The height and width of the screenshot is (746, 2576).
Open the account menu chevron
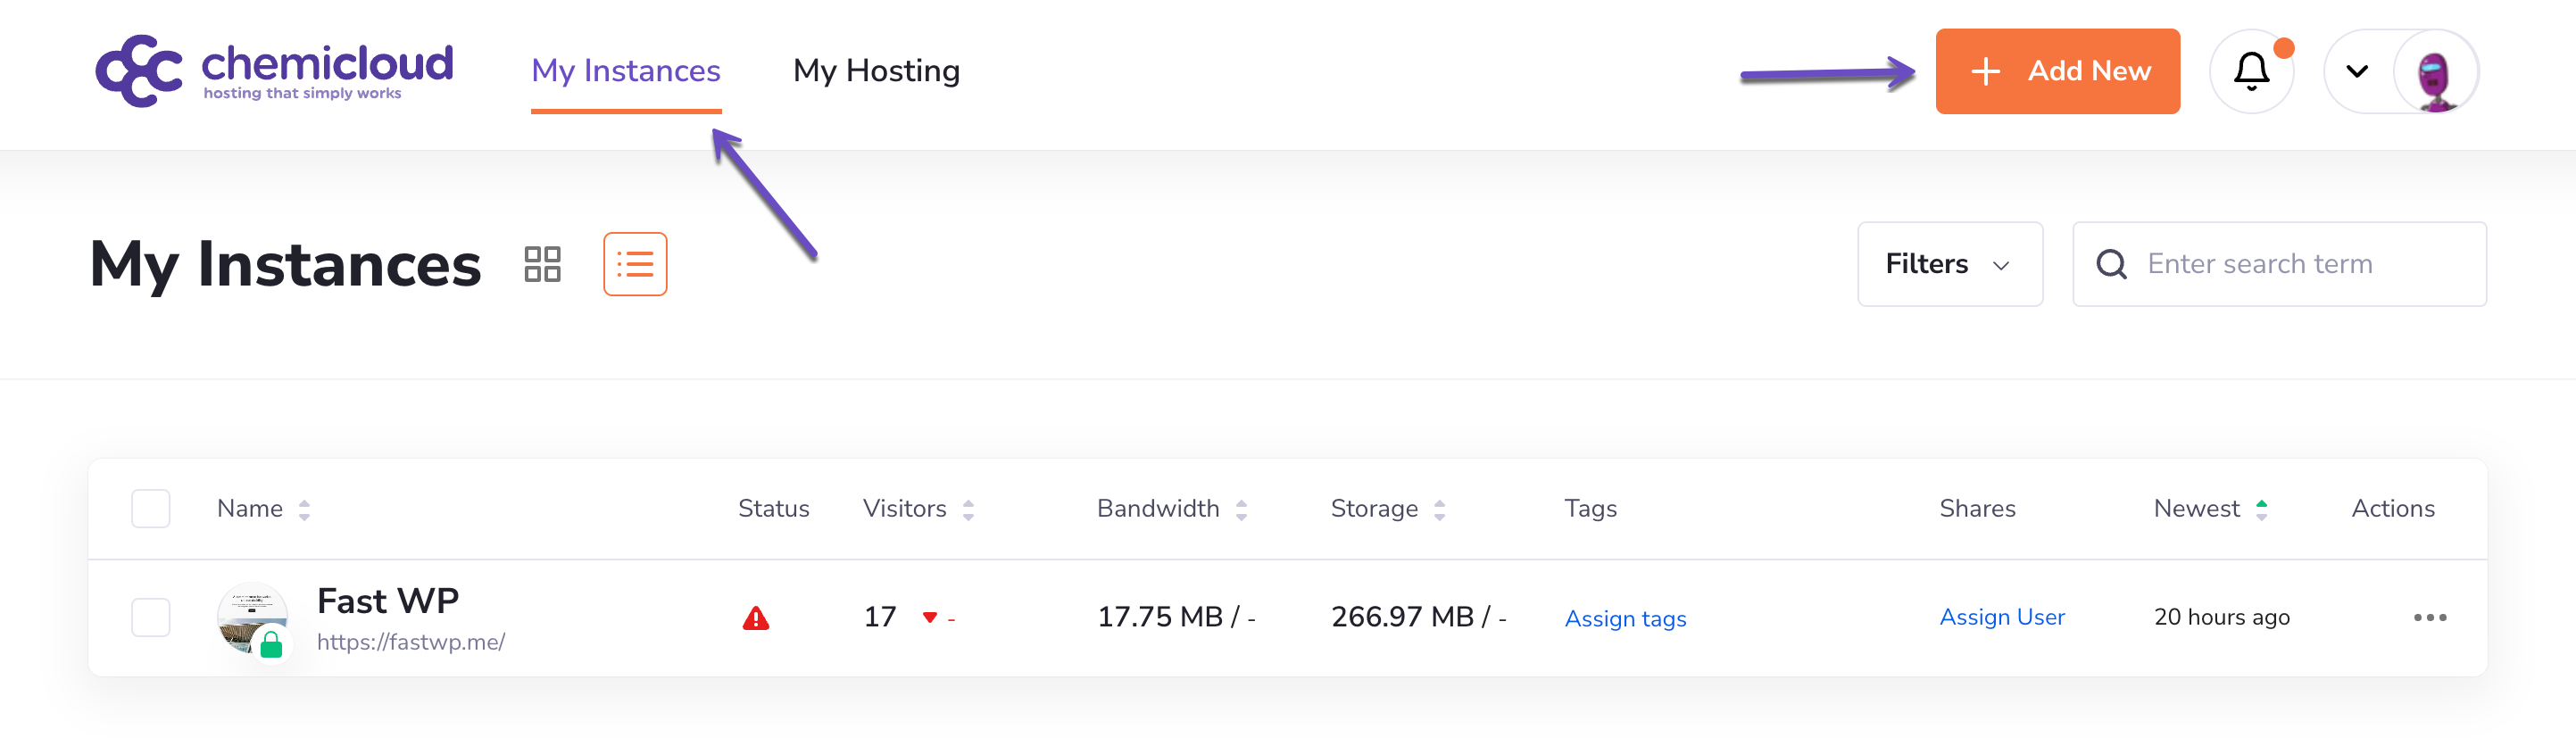click(x=2357, y=71)
